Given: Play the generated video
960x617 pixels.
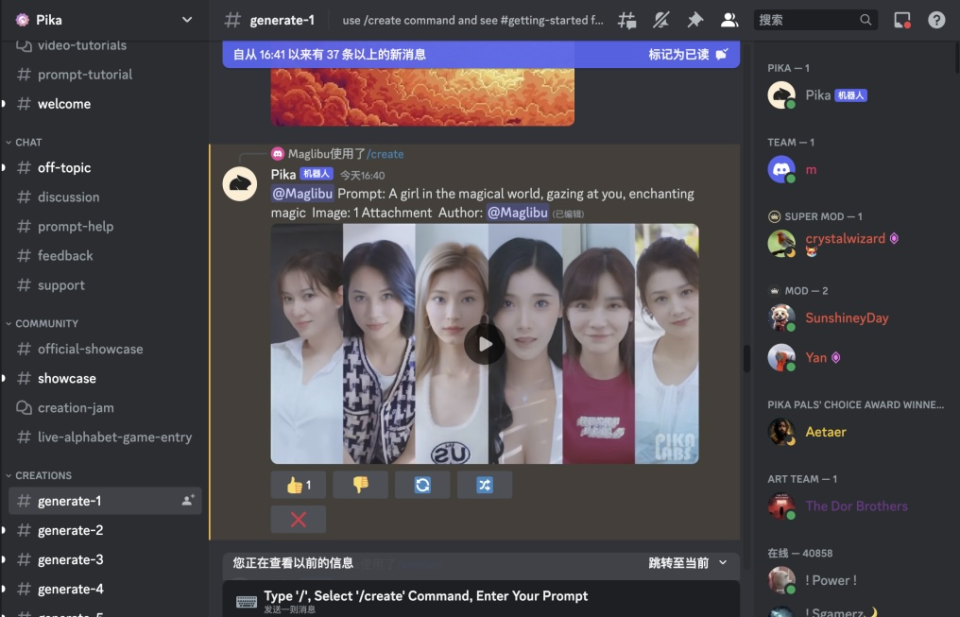Looking at the screenshot, I should click(x=484, y=345).
